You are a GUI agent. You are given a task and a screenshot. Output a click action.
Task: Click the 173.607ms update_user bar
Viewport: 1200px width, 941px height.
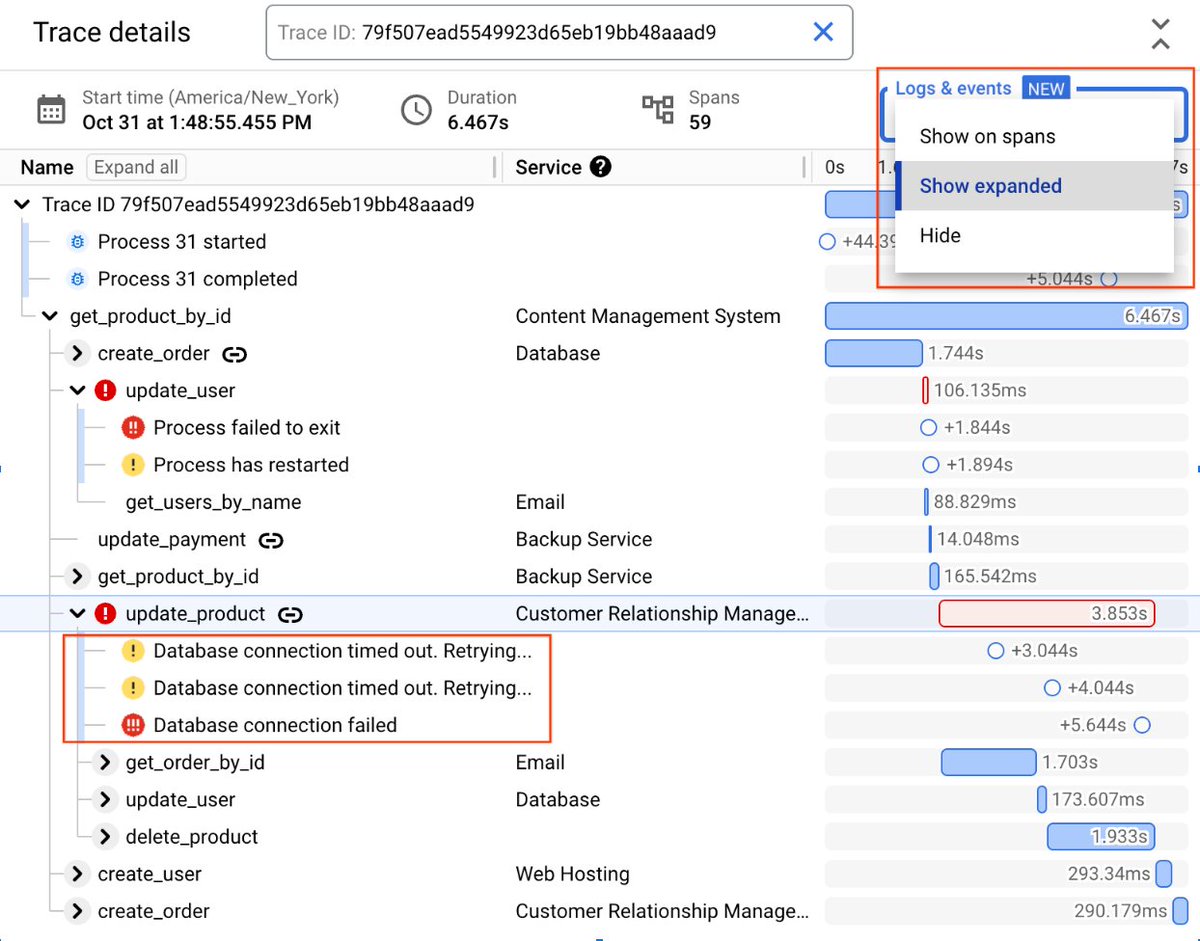pyautogui.click(x=1042, y=800)
